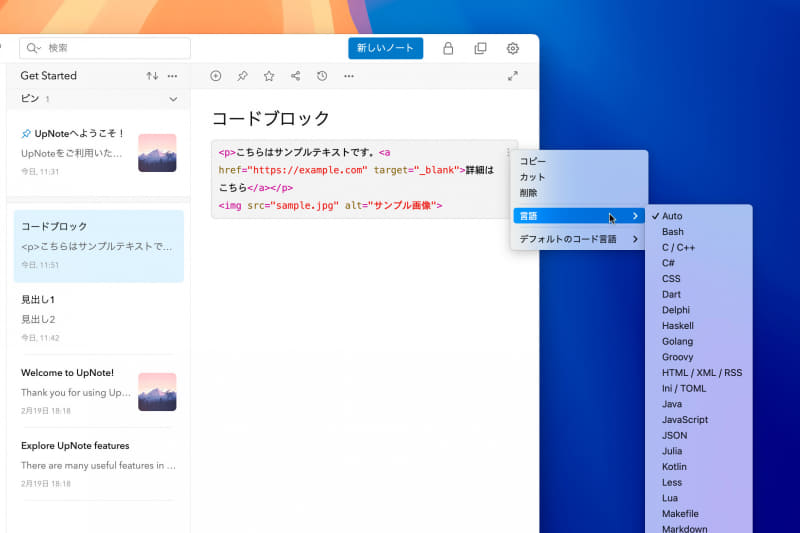Choose the checked Auto language option
This screenshot has height=533, width=800.
point(698,216)
